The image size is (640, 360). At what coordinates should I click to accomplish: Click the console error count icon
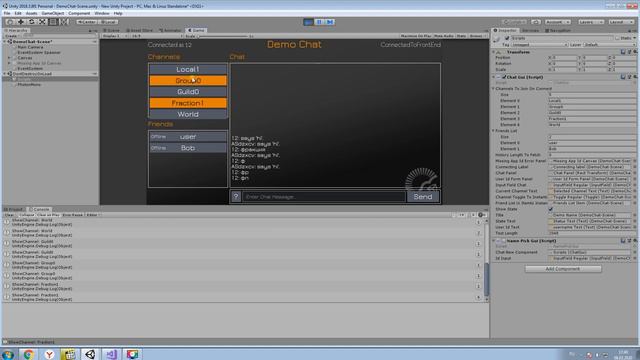click(x=481, y=215)
